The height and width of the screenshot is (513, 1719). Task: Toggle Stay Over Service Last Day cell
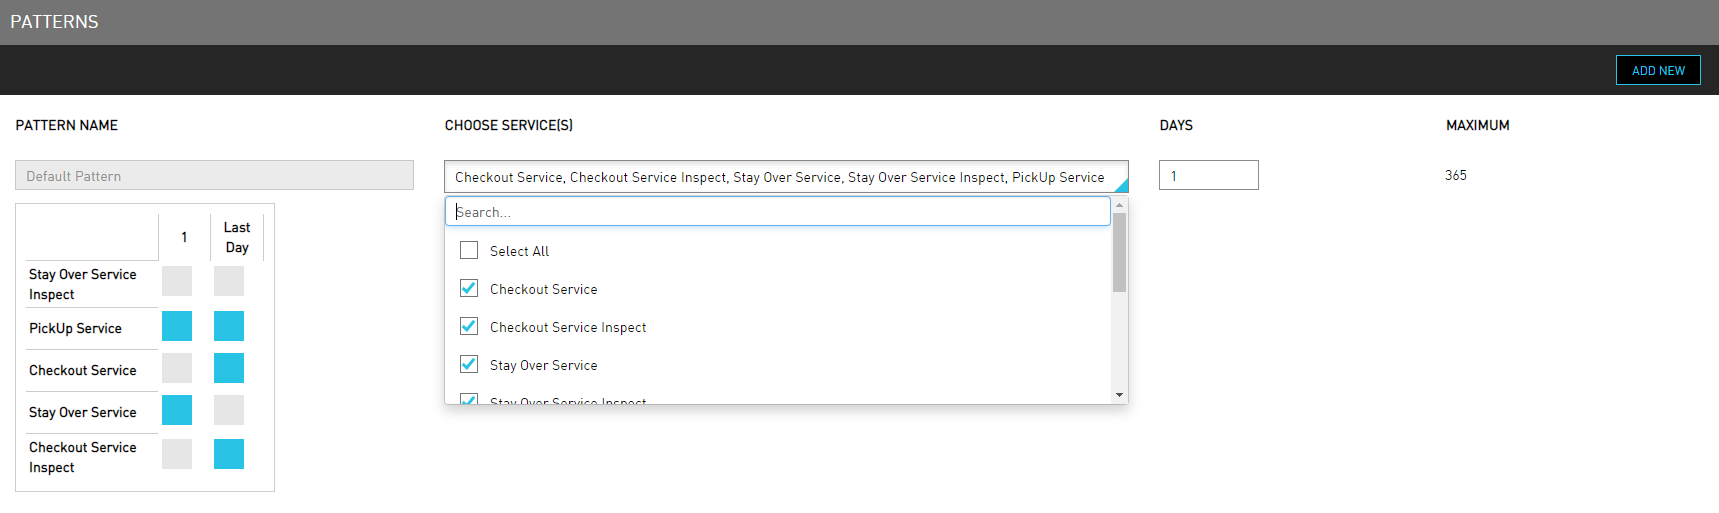(229, 410)
